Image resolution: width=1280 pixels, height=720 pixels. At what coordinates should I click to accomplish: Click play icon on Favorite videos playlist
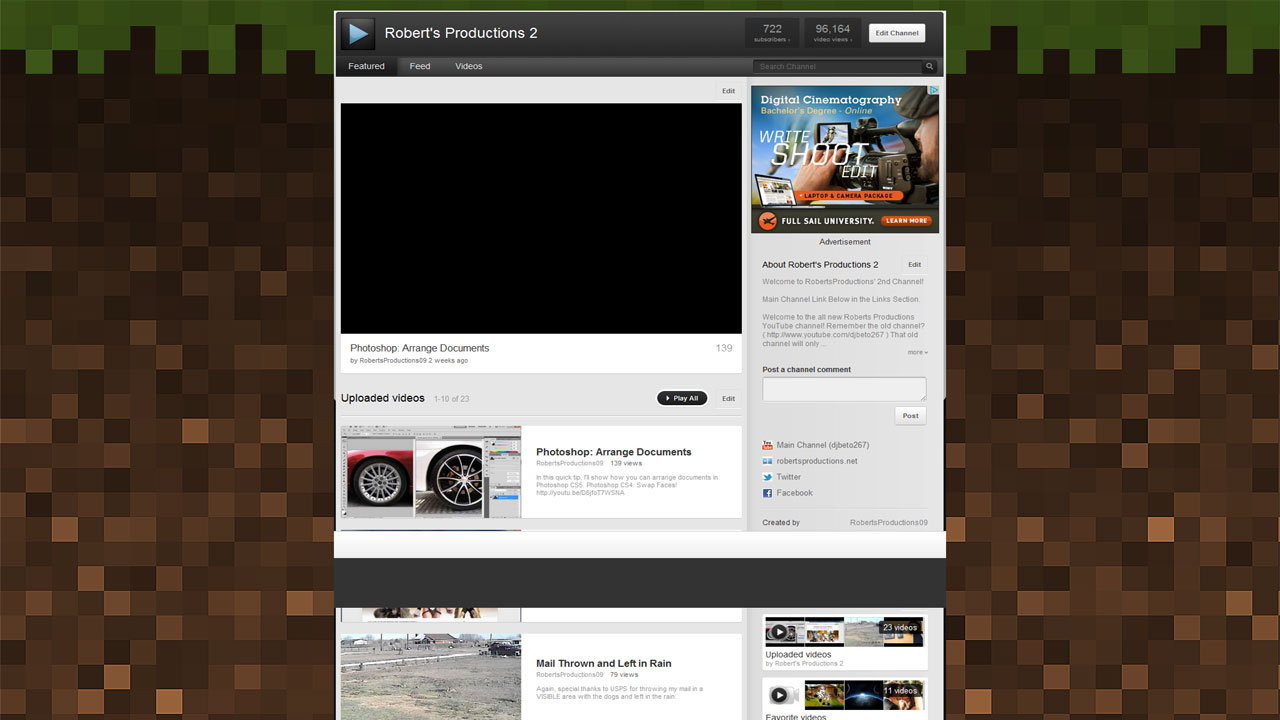(x=779, y=695)
